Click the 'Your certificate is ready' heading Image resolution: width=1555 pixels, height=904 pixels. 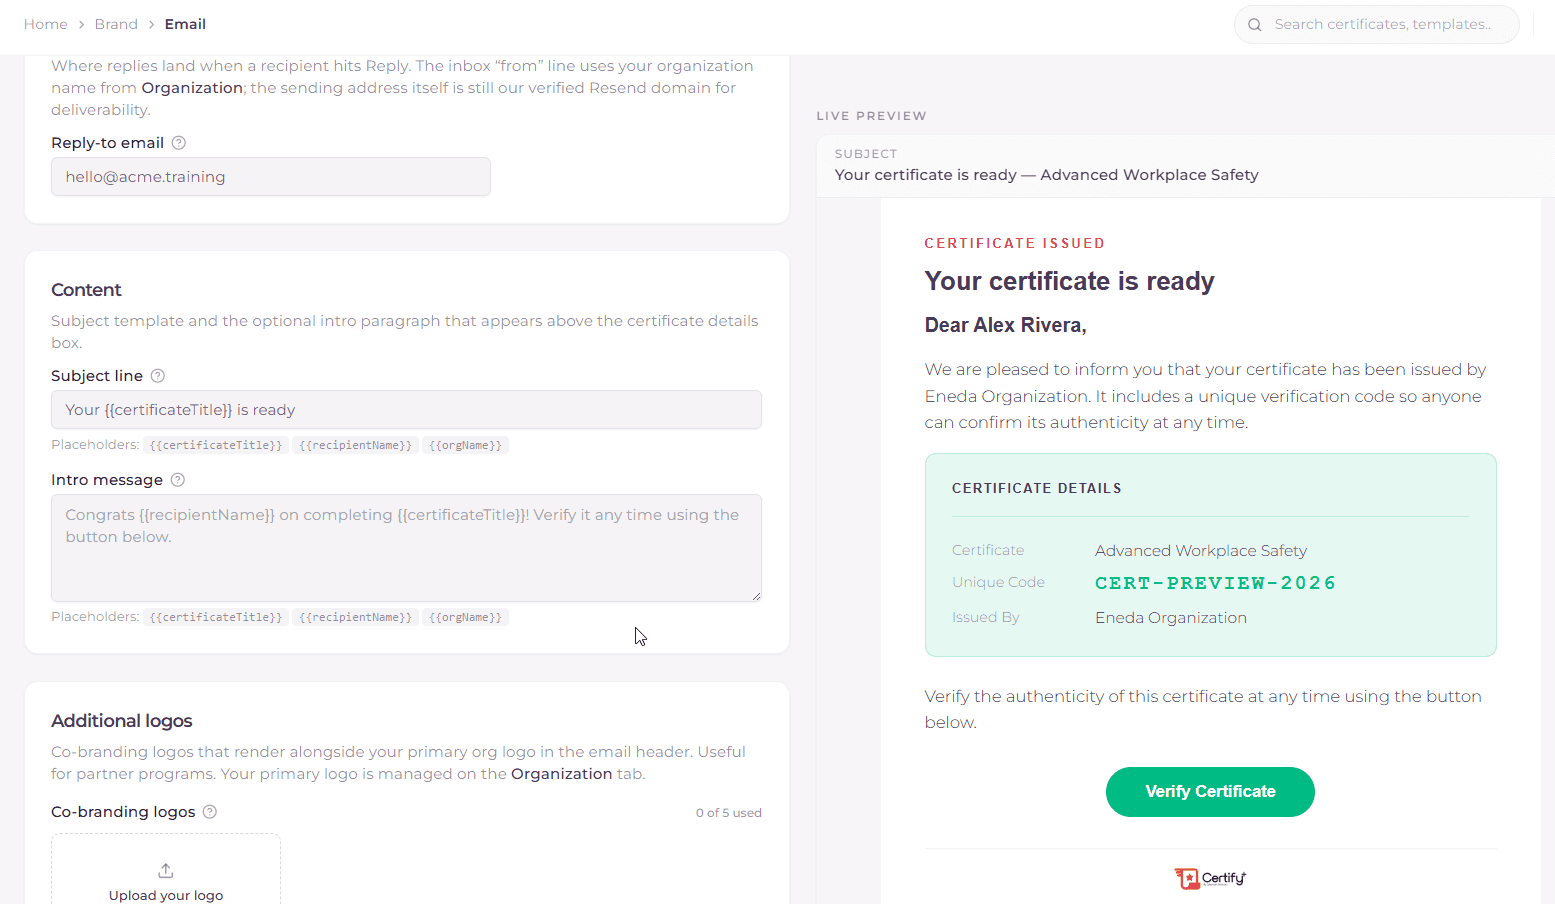click(x=1069, y=281)
